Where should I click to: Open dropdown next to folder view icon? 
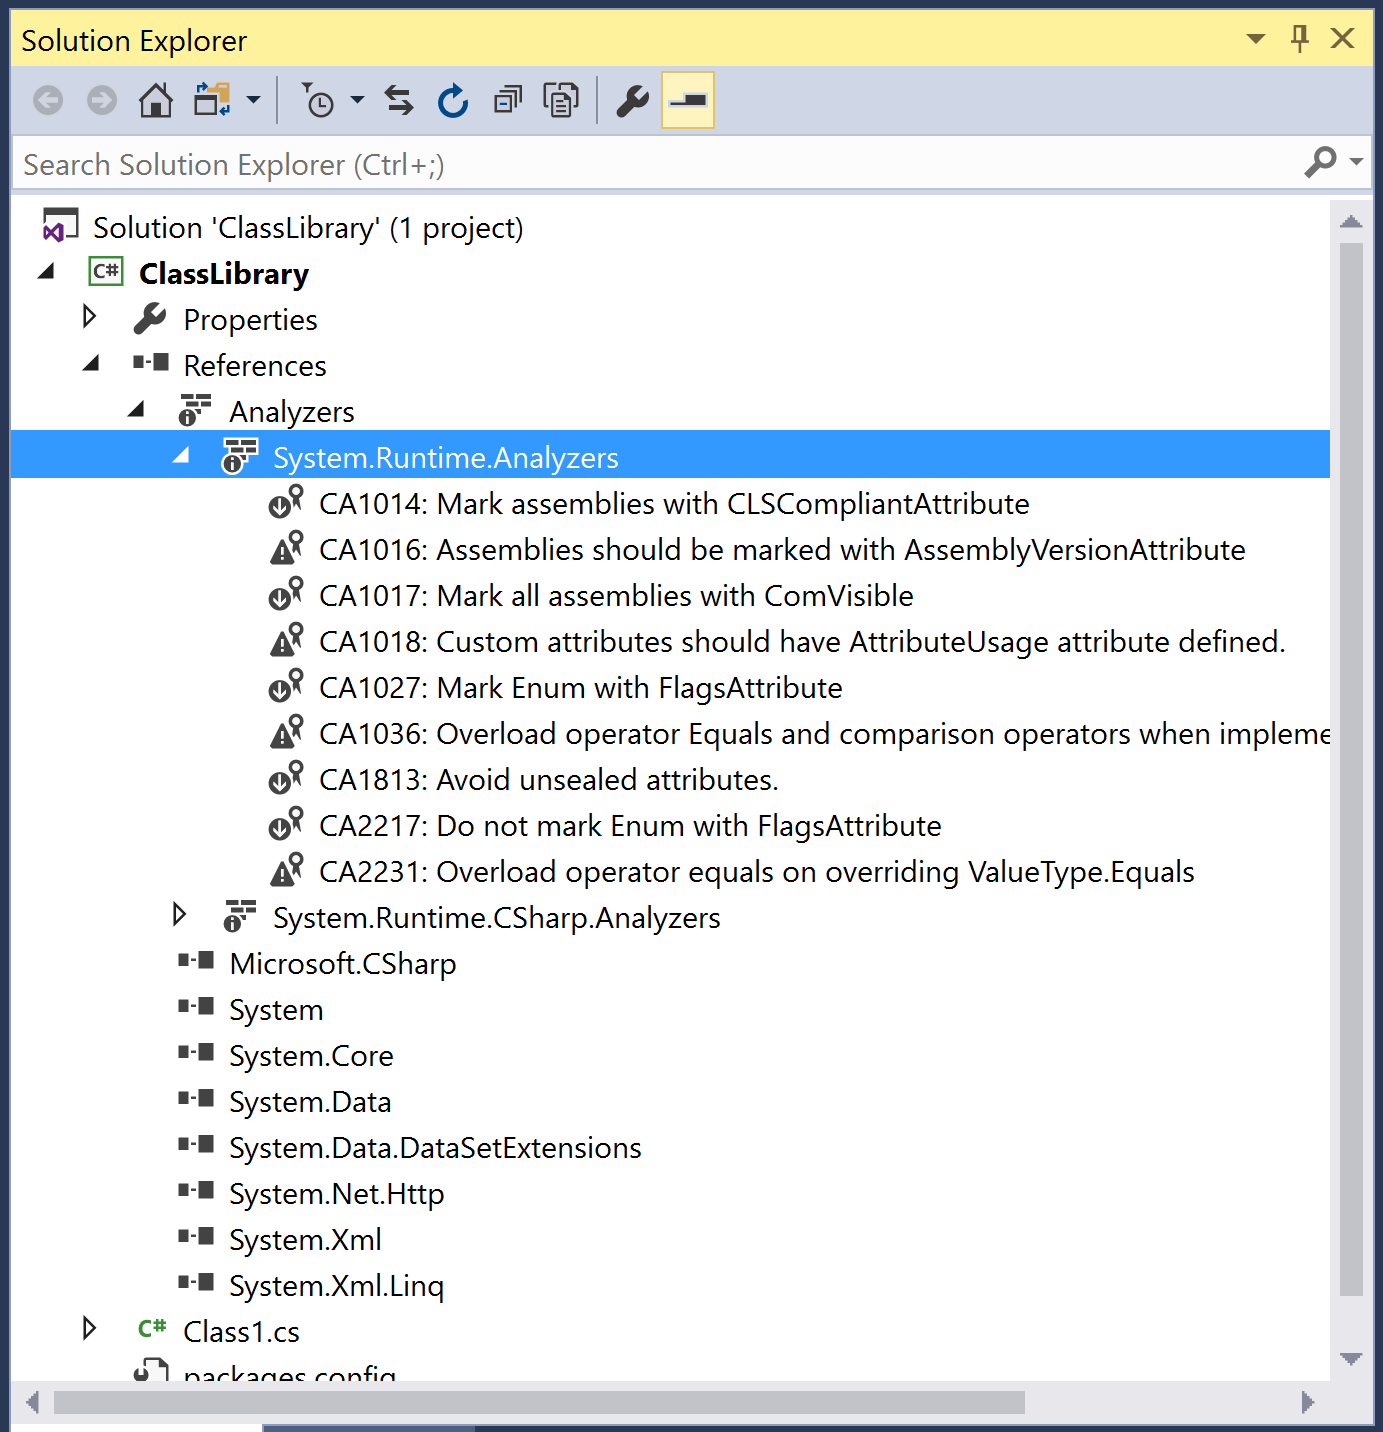[253, 100]
